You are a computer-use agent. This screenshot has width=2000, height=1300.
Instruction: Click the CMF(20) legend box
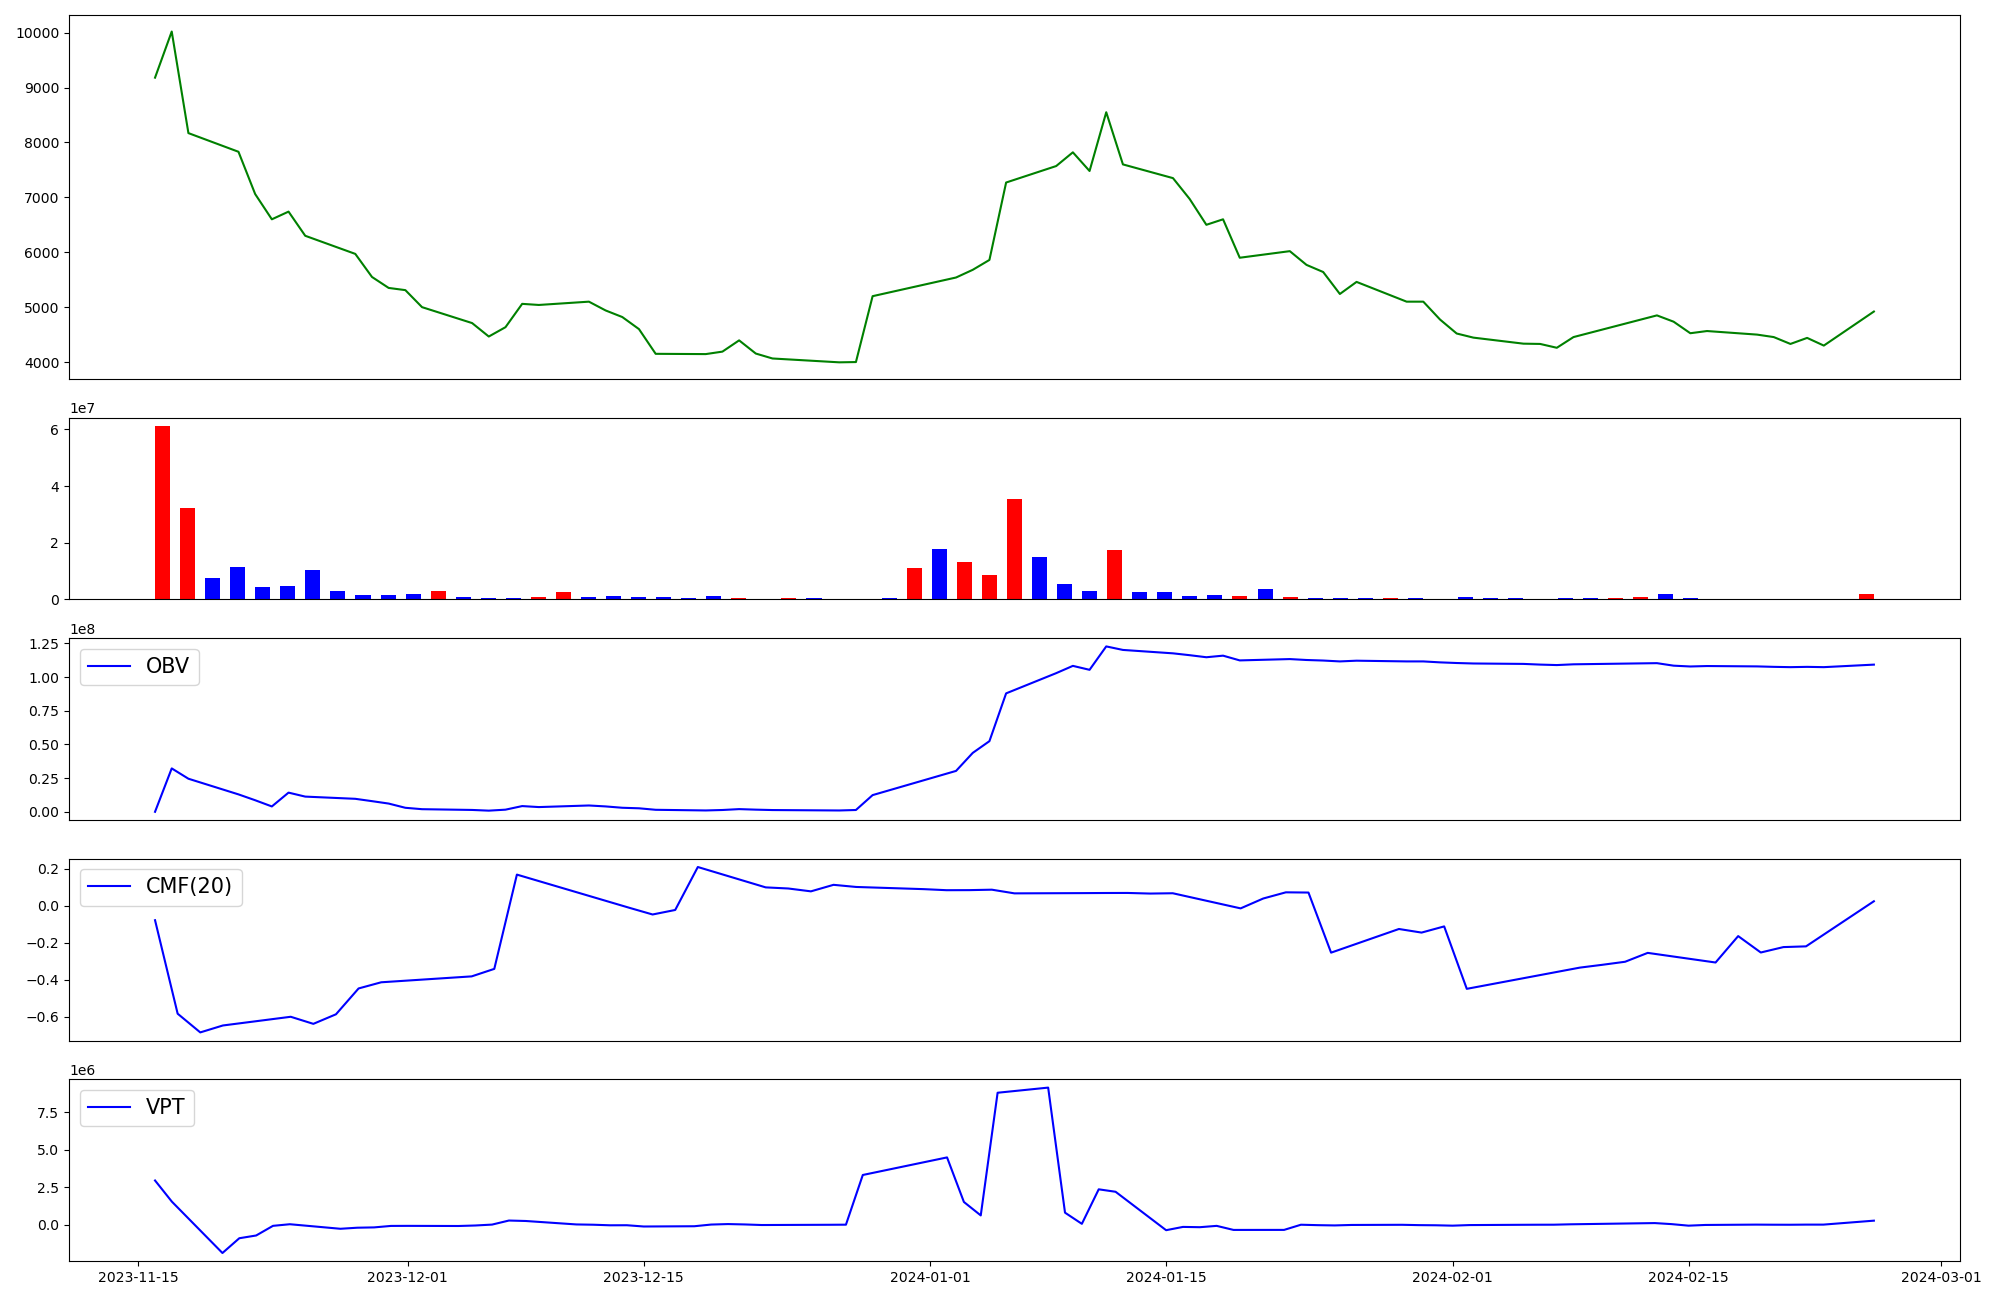pyautogui.click(x=161, y=887)
